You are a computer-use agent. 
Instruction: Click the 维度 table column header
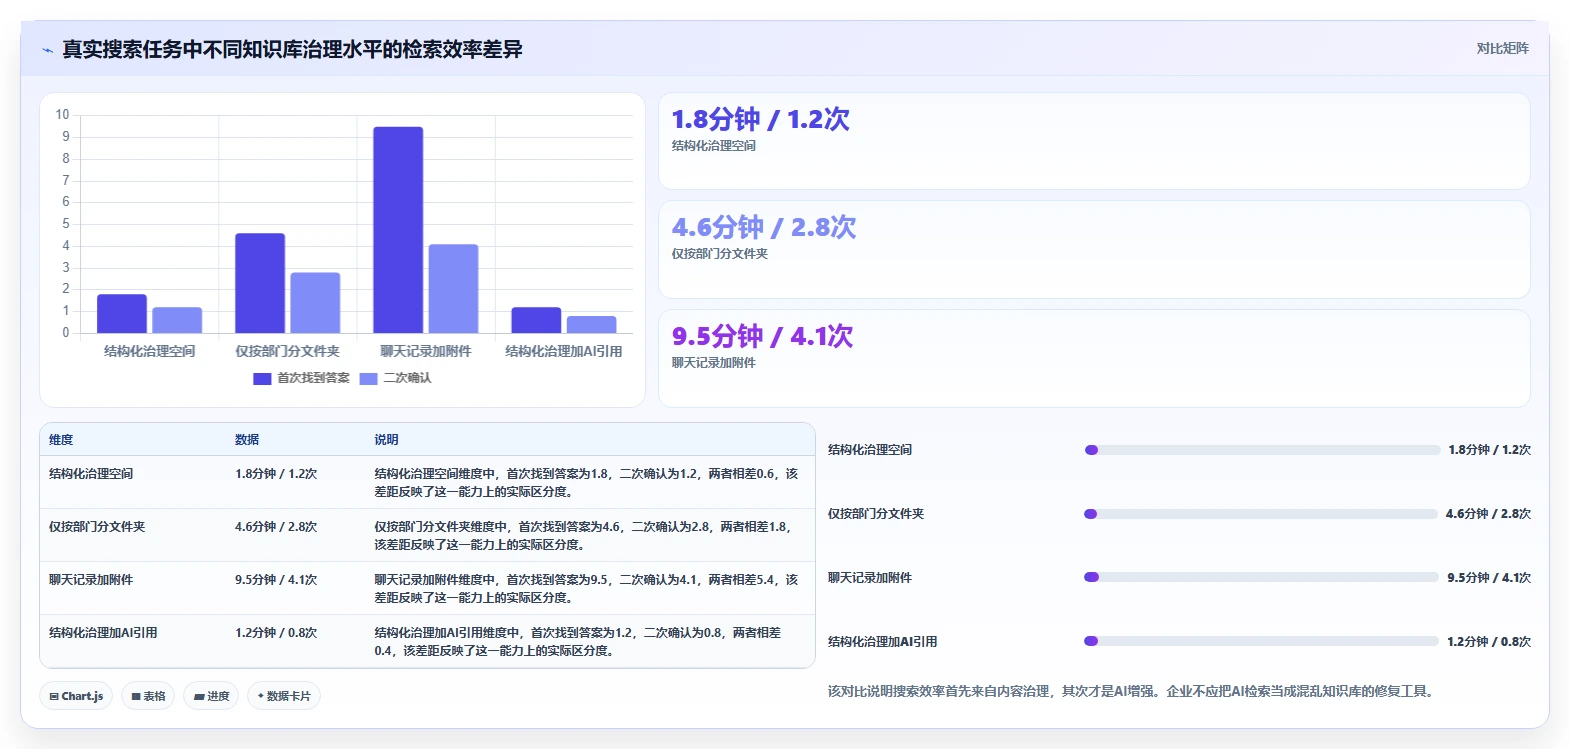coord(61,440)
